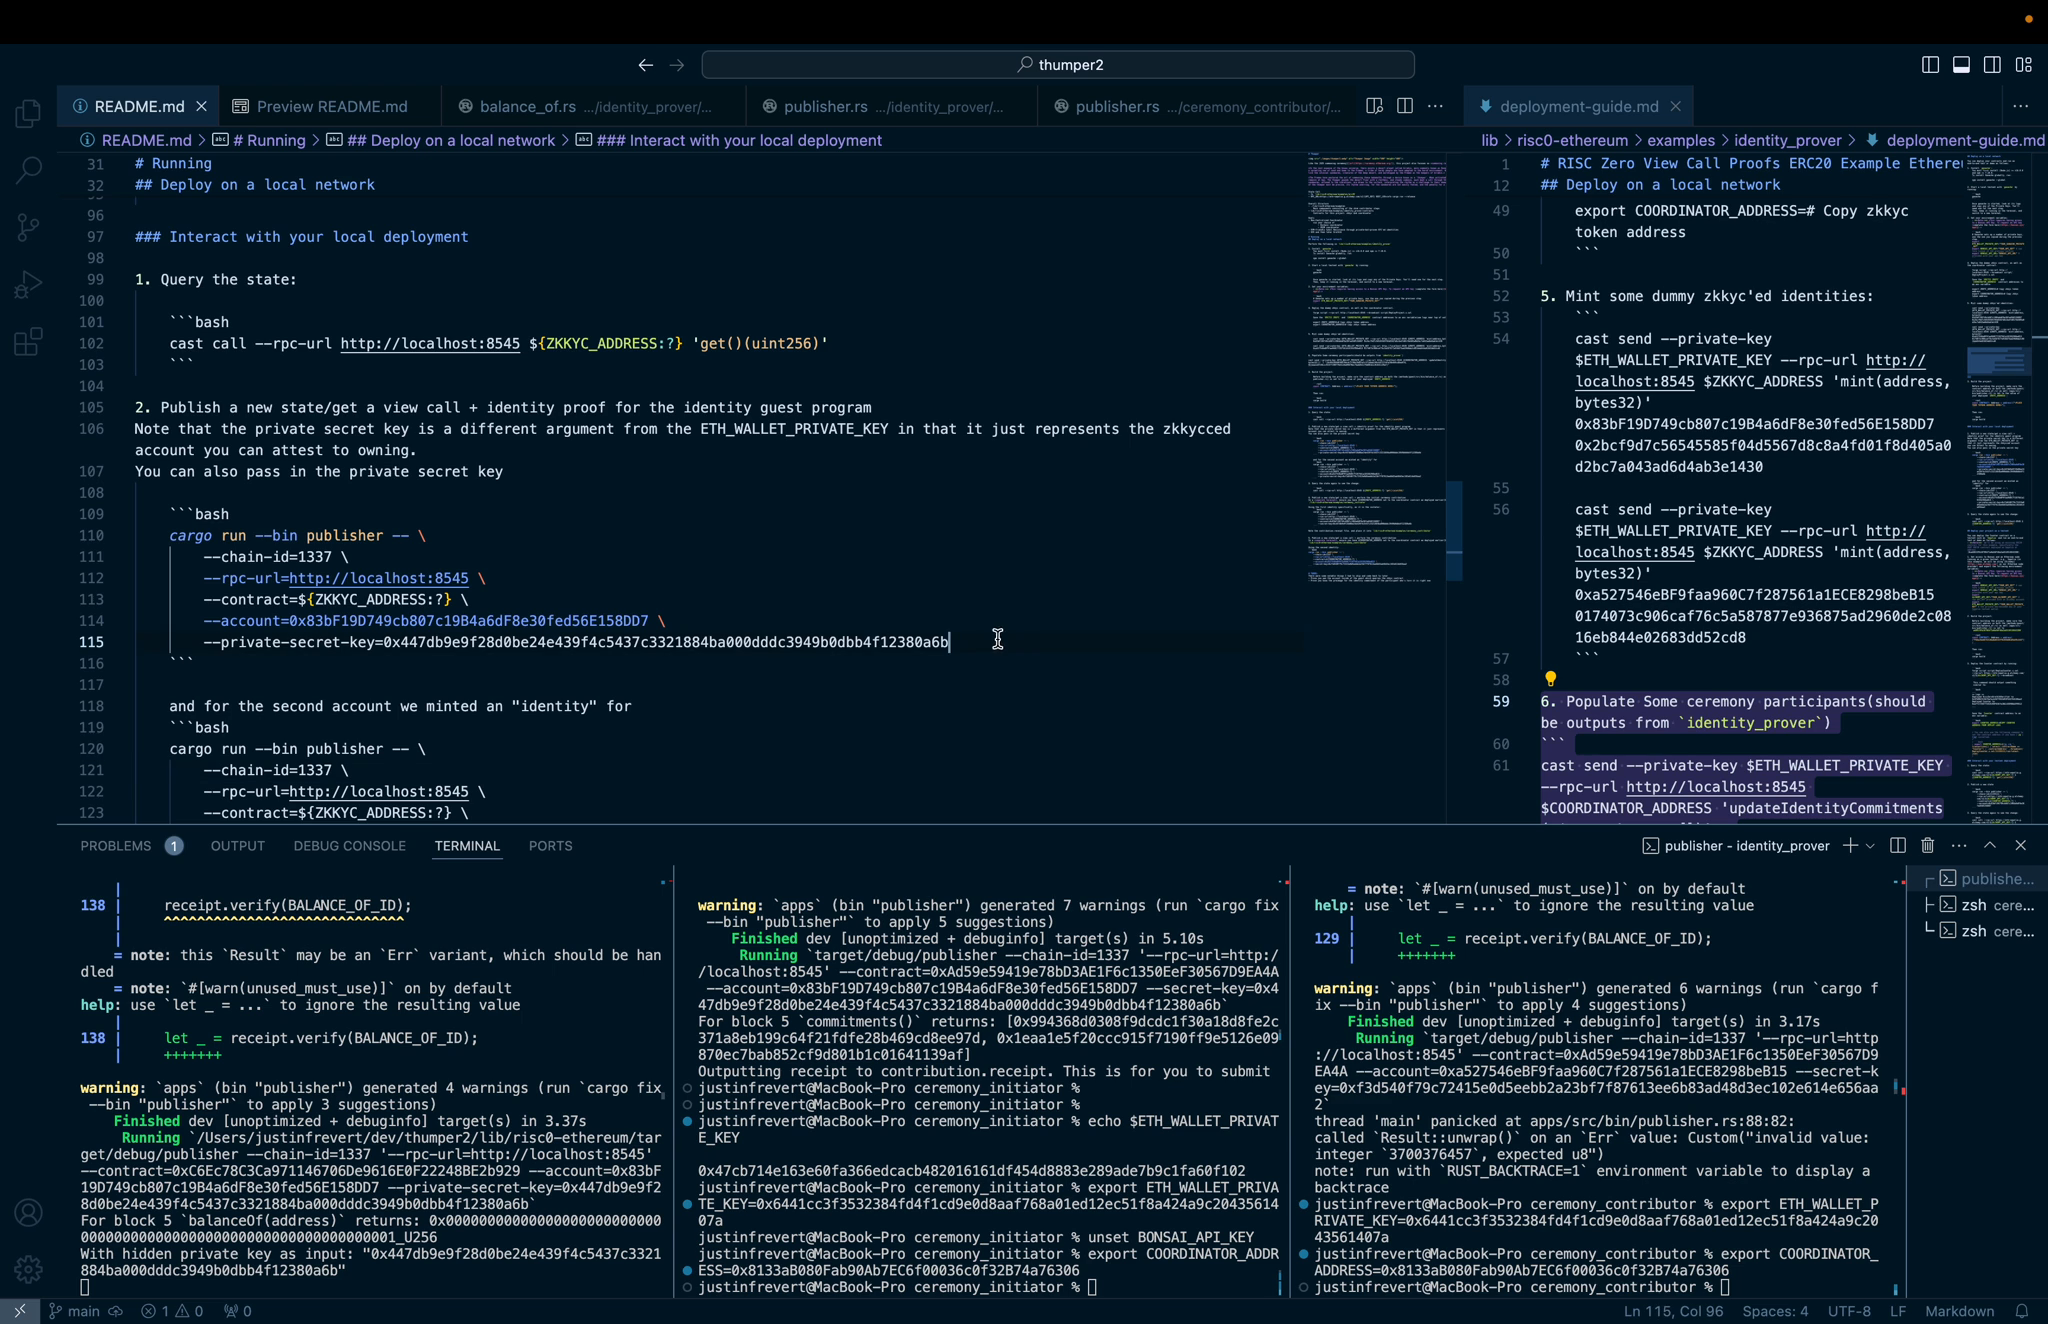This screenshot has width=2048, height=1324.
Task: Change indentation via Spaces: 4
Action: pyautogui.click(x=1775, y=1311)
